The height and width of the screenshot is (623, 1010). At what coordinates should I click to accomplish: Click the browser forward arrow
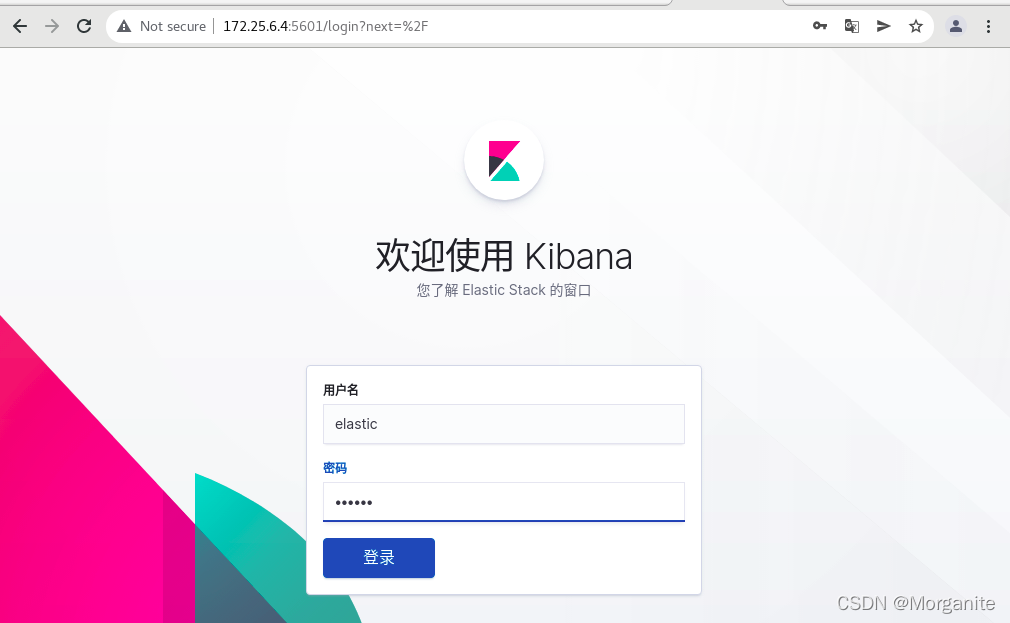[52, 26]
